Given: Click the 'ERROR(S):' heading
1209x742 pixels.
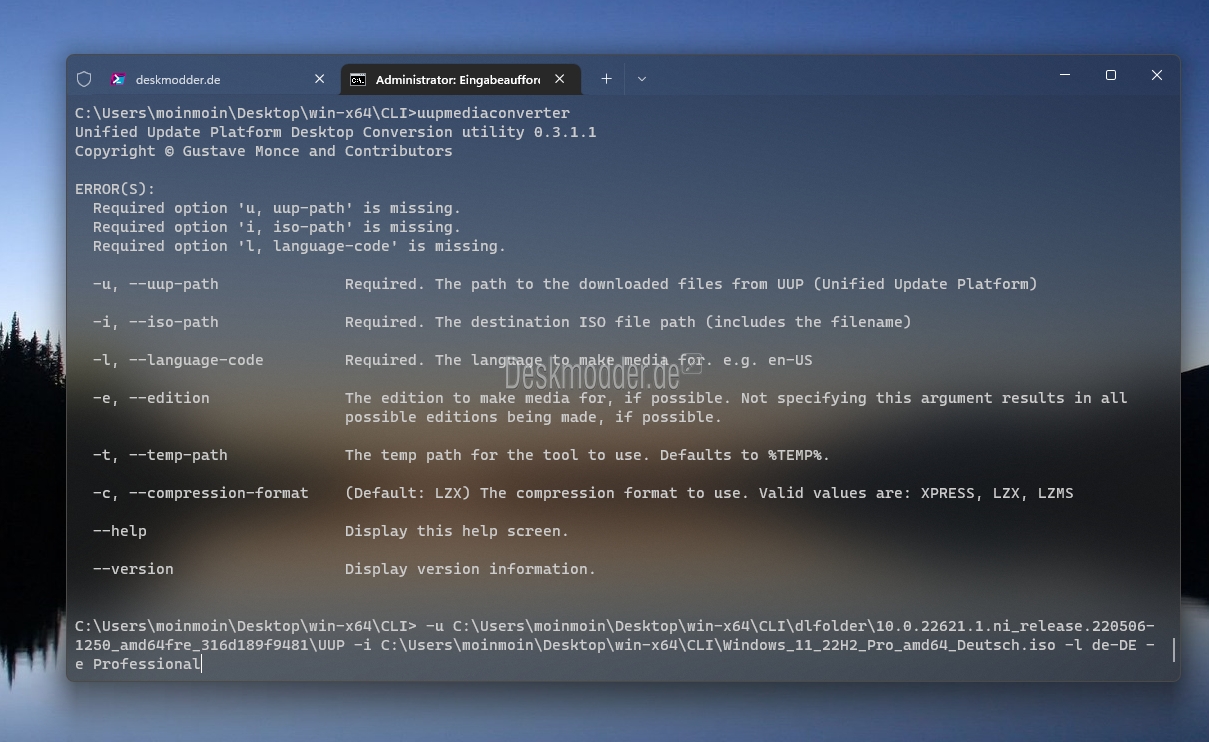Looking at the screenshot, I should point(115,189).
